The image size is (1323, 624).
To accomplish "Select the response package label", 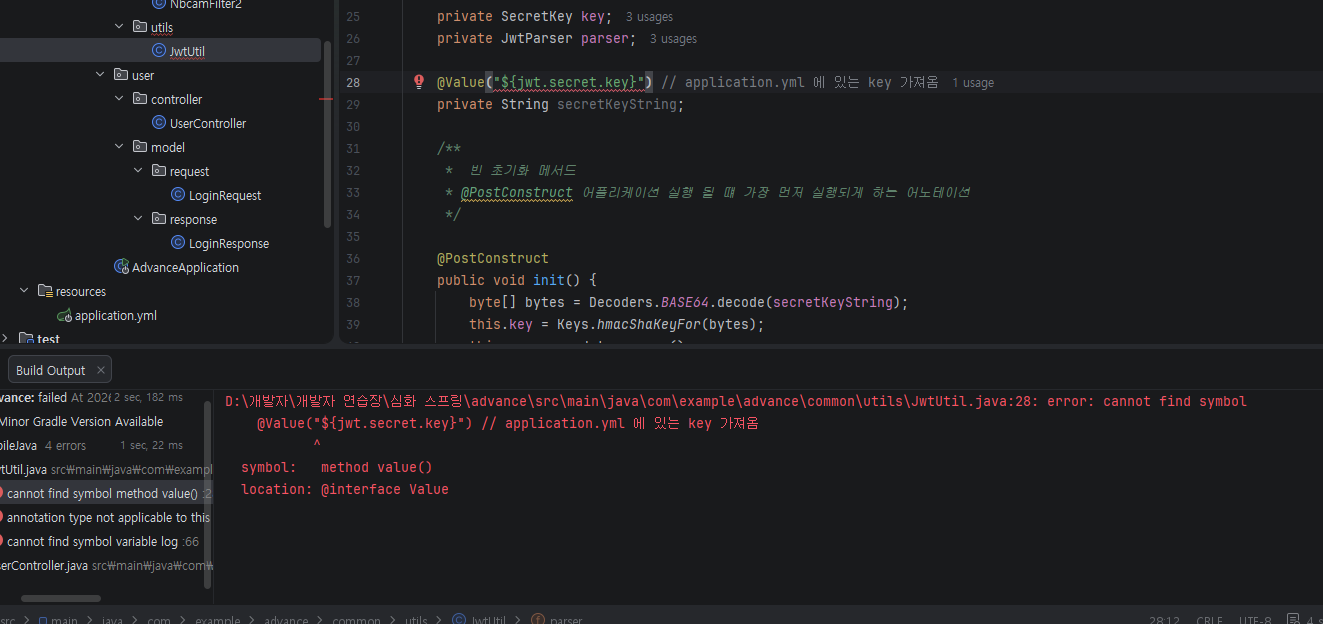I will [x=193, y=219].
